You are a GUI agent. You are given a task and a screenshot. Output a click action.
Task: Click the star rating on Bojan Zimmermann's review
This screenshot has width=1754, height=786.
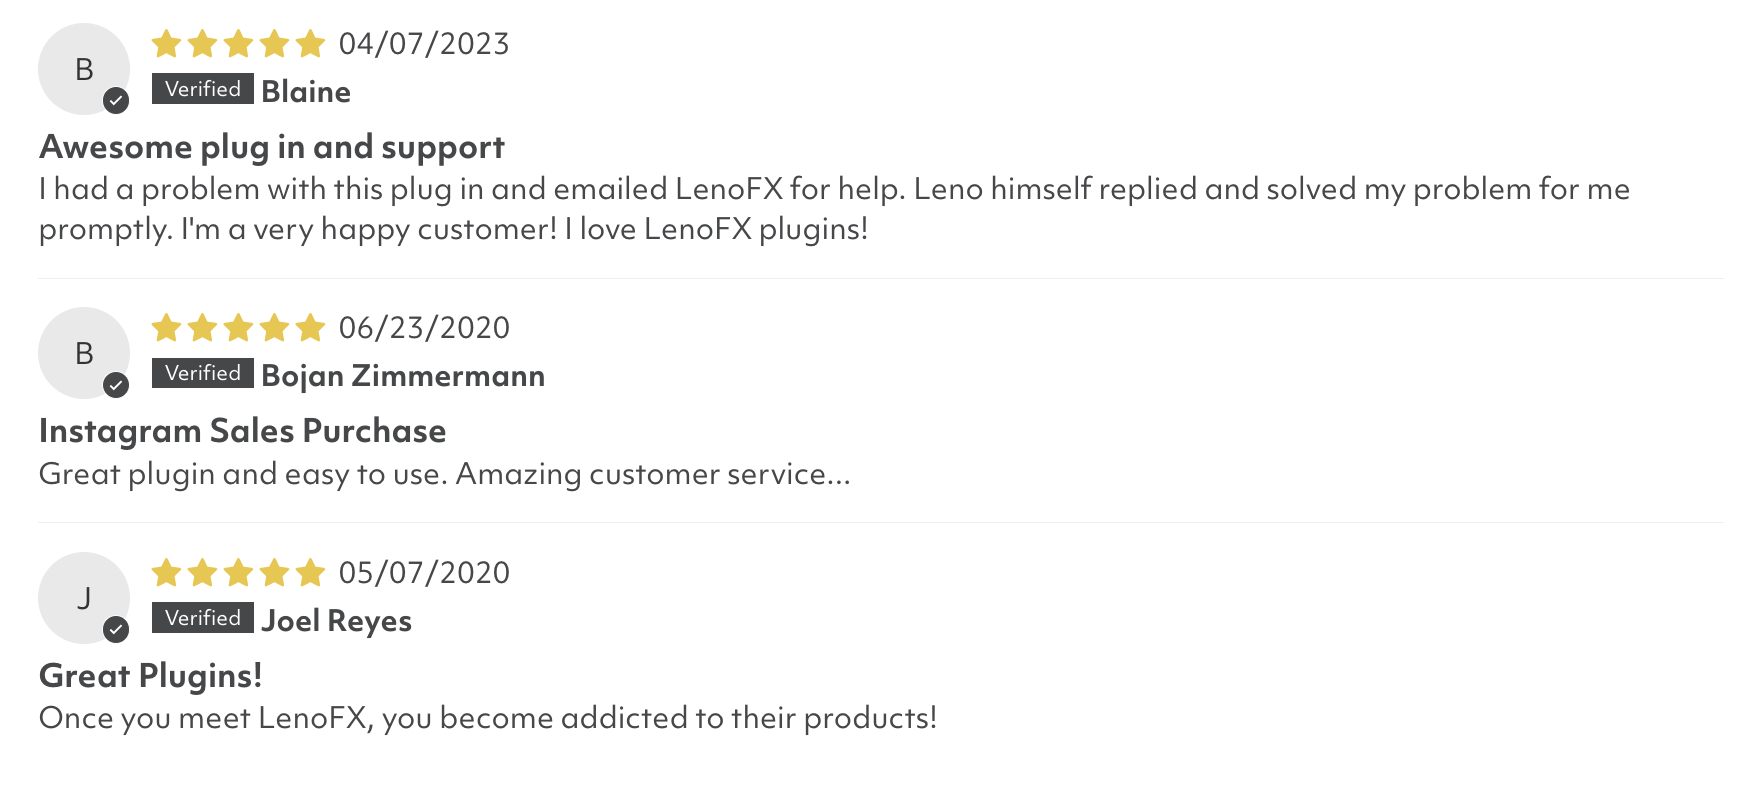238,328
